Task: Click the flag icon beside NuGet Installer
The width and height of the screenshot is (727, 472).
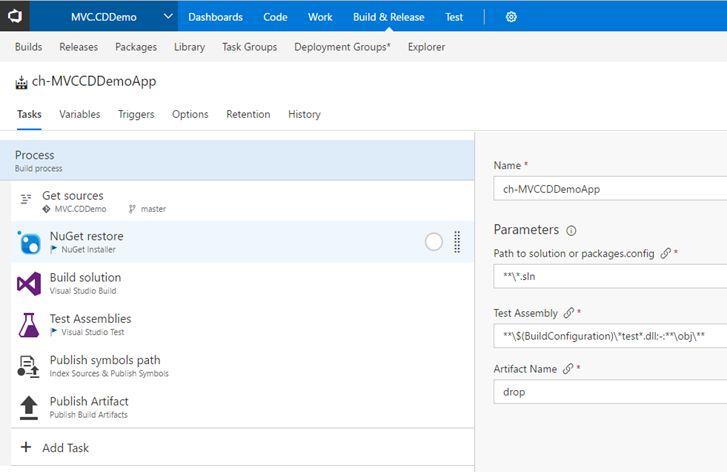Action: pos(54,249)
